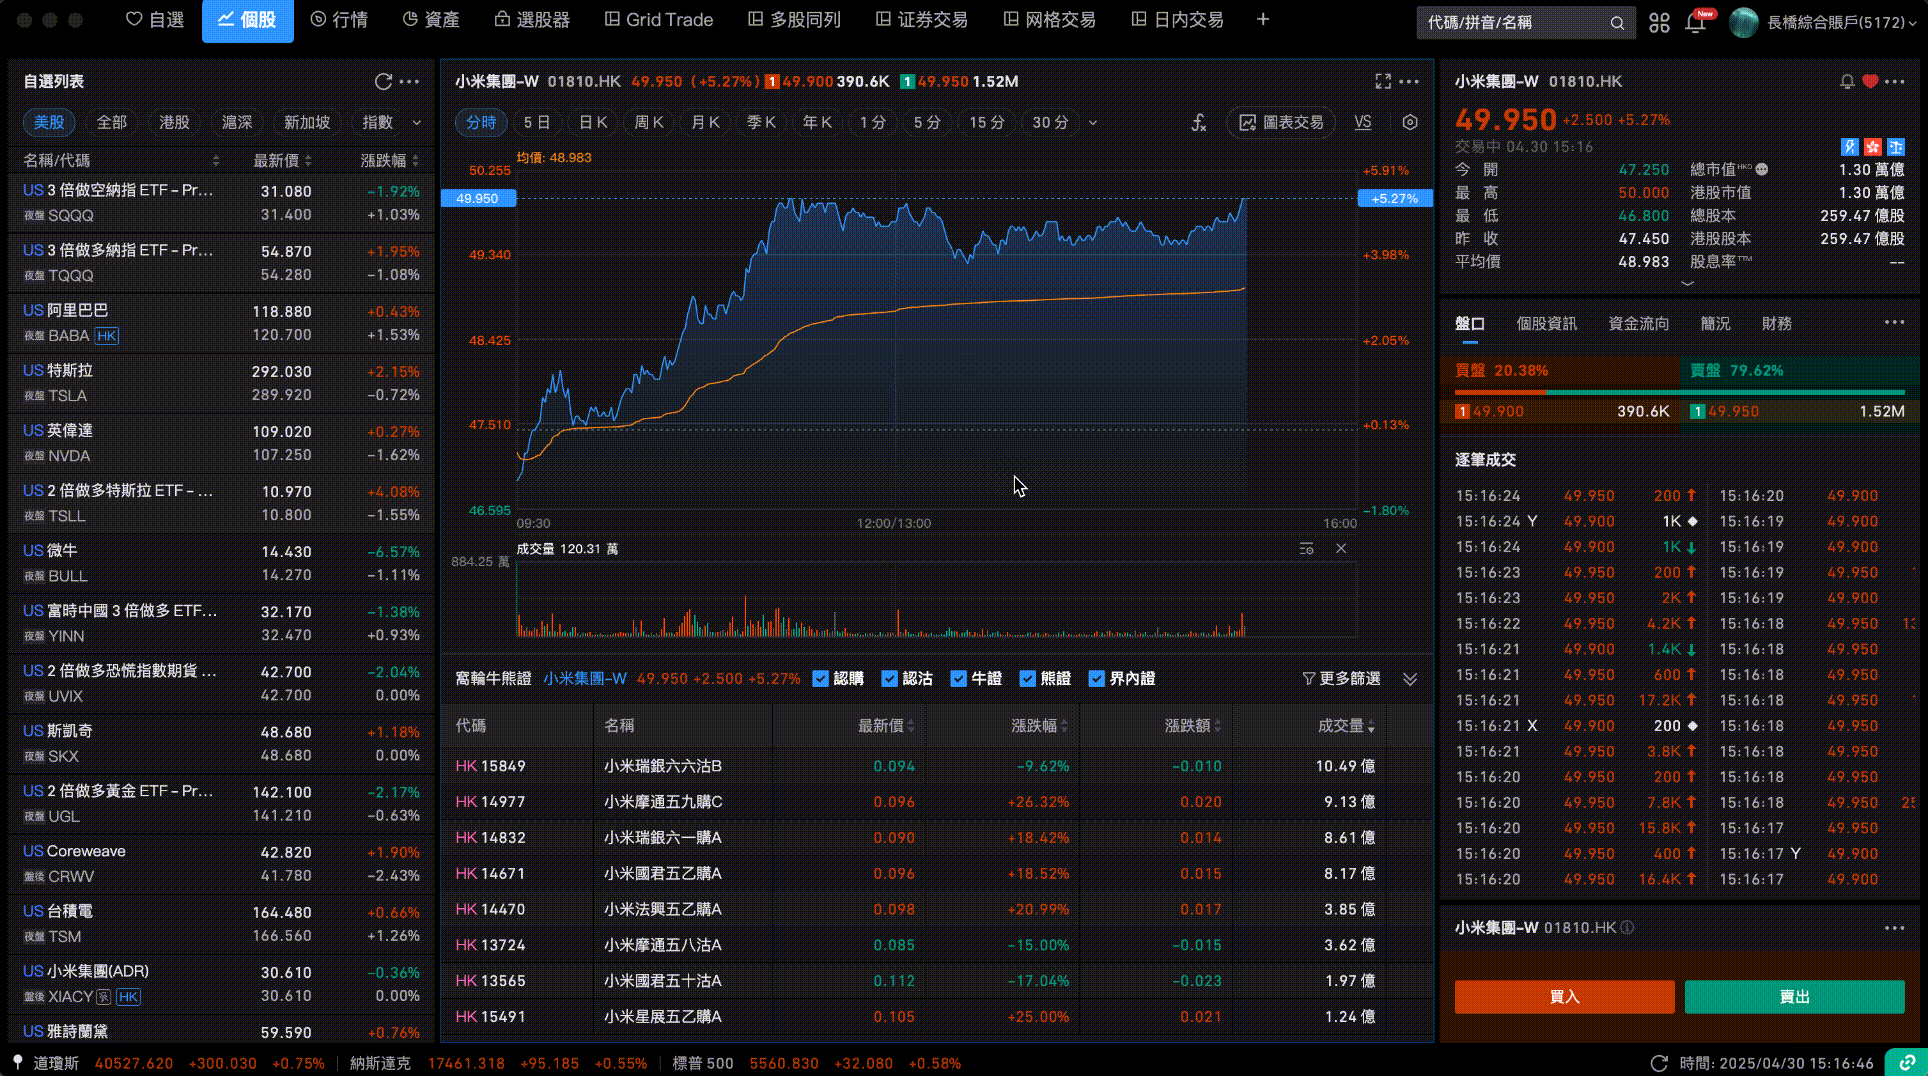Screen dimensions: 1928x1076
Task: Open notifications bell in top bar
Action: (x=1695, y=23)
